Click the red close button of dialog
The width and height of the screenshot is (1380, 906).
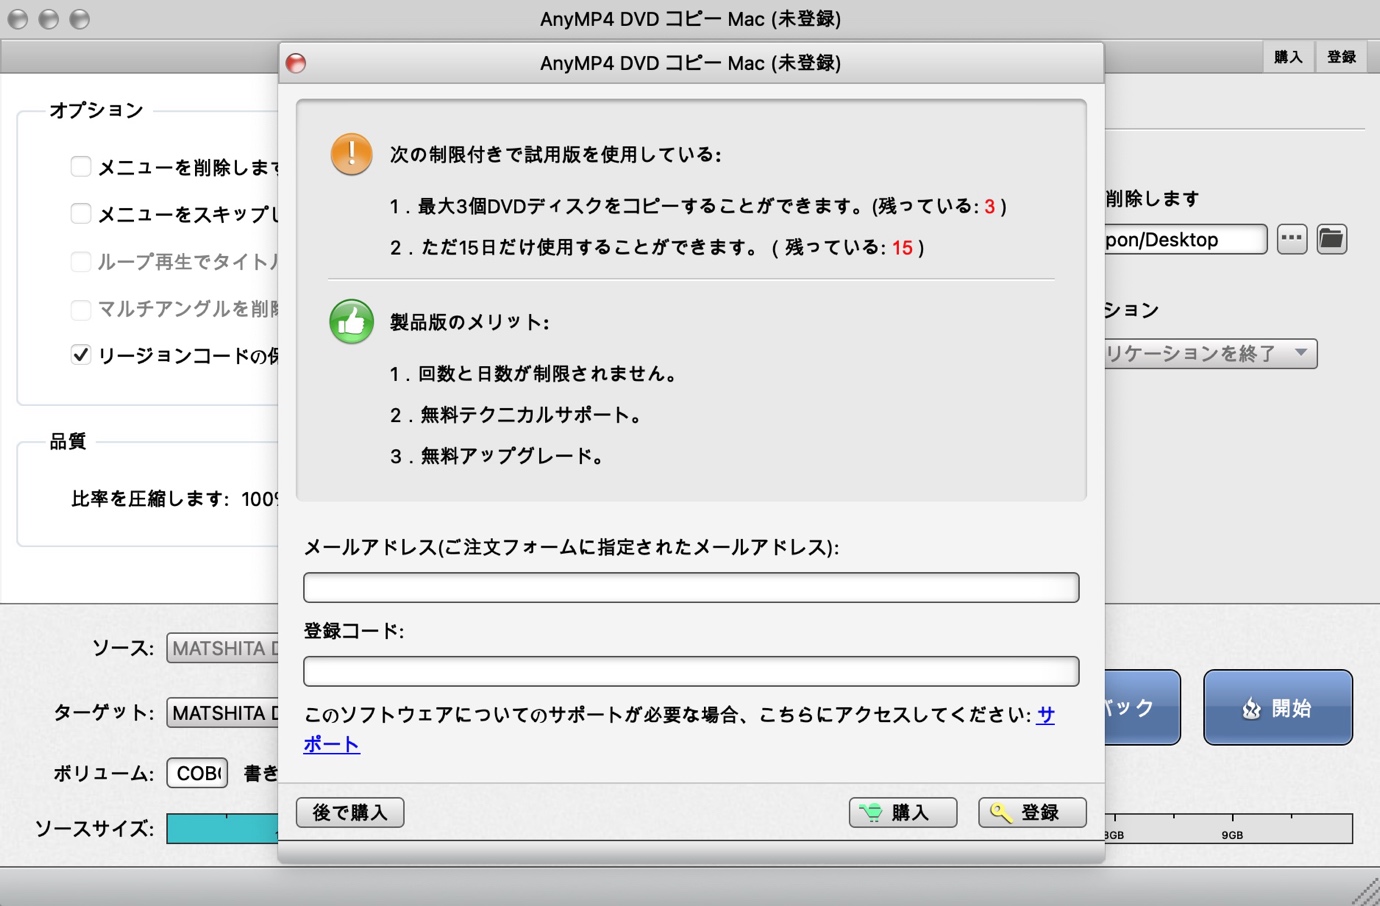(296, 63)
